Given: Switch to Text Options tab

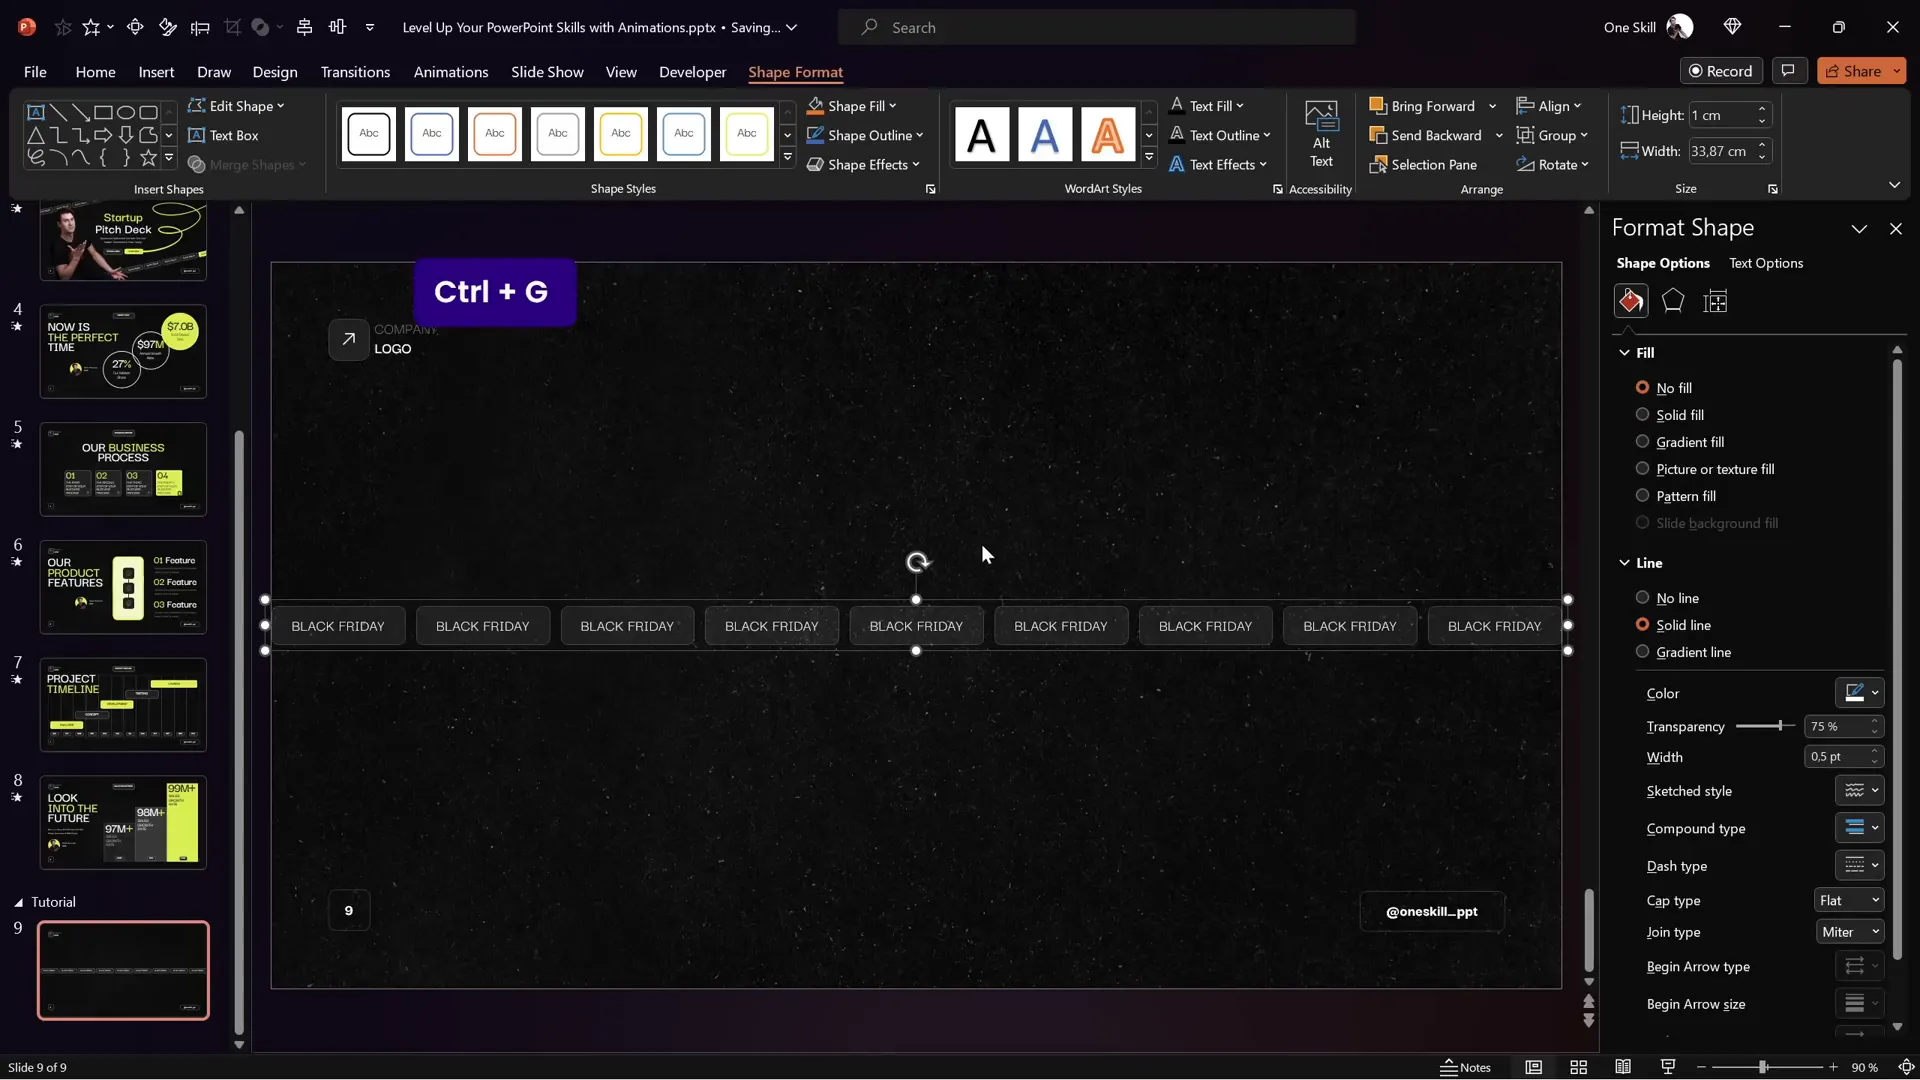Looking at the screenshot, I should (x=1766, y=263).
